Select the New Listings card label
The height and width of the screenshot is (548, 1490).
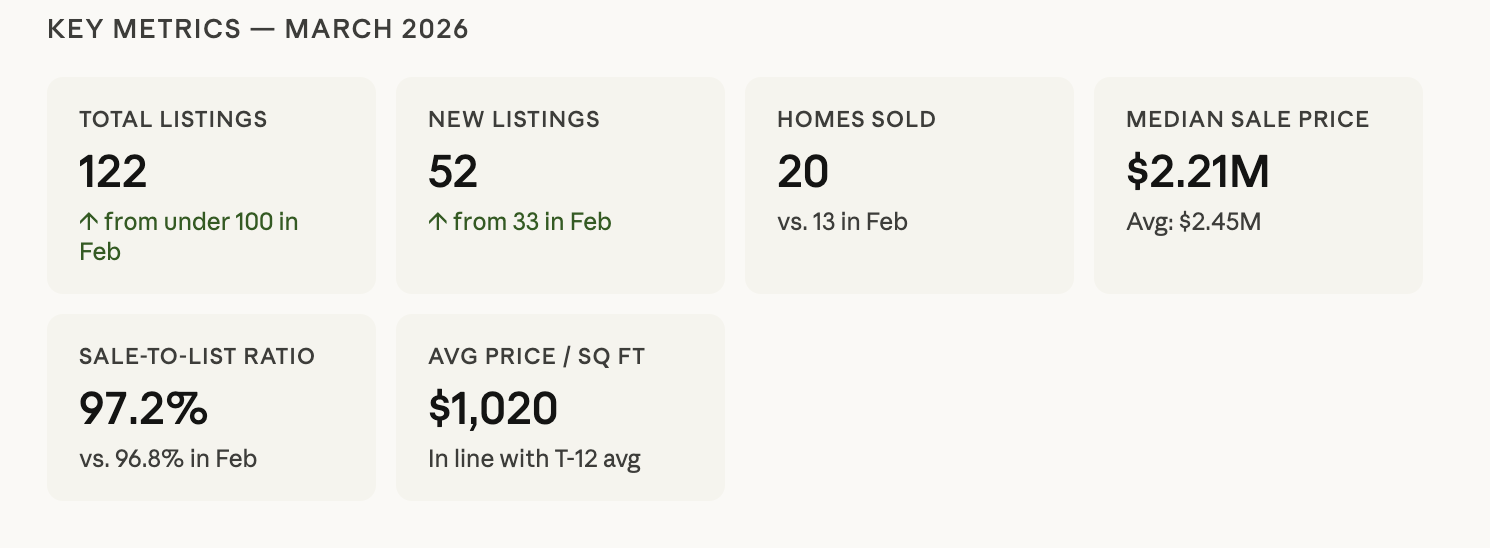pos(514,120)
